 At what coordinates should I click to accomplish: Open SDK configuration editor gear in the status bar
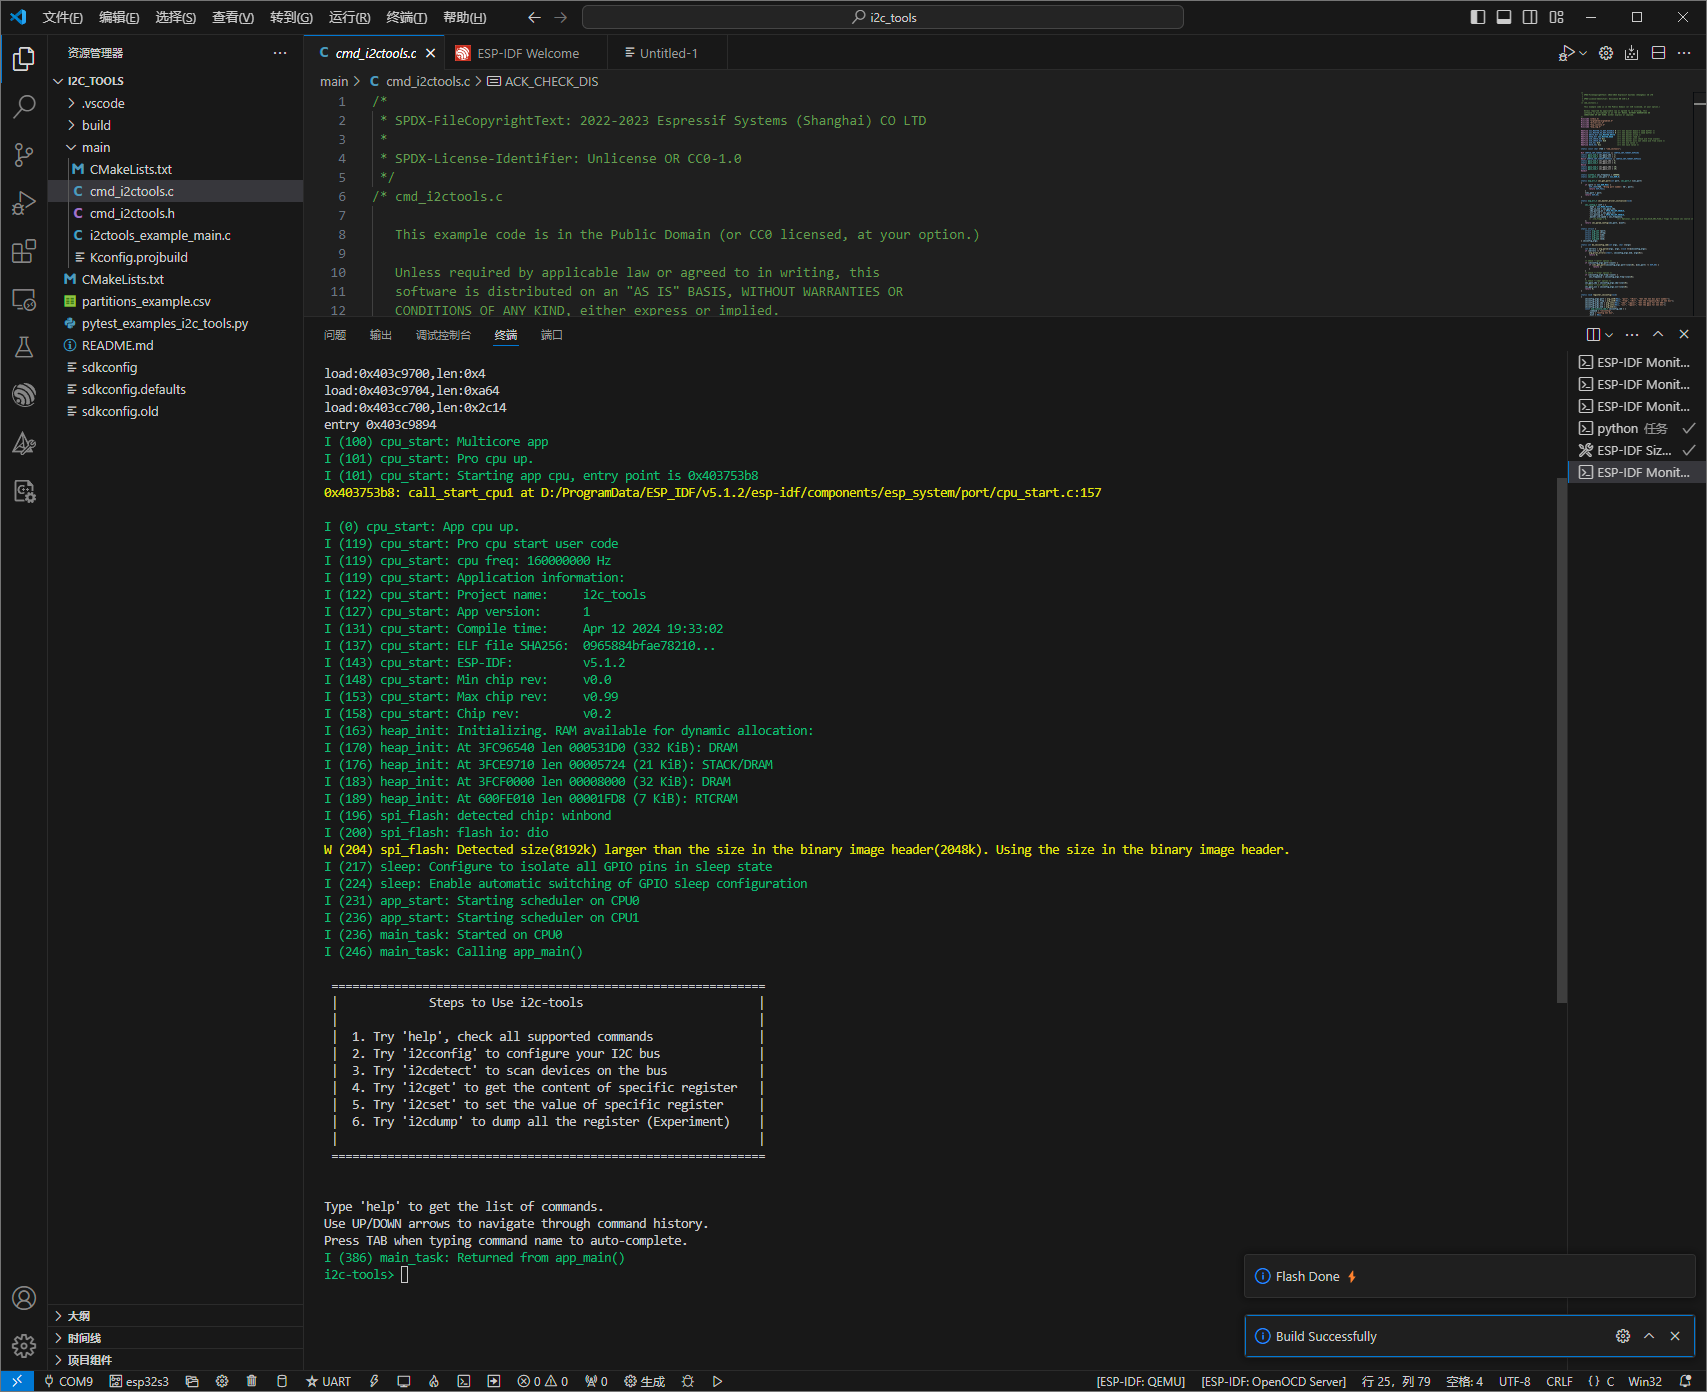coord(222,1381)
